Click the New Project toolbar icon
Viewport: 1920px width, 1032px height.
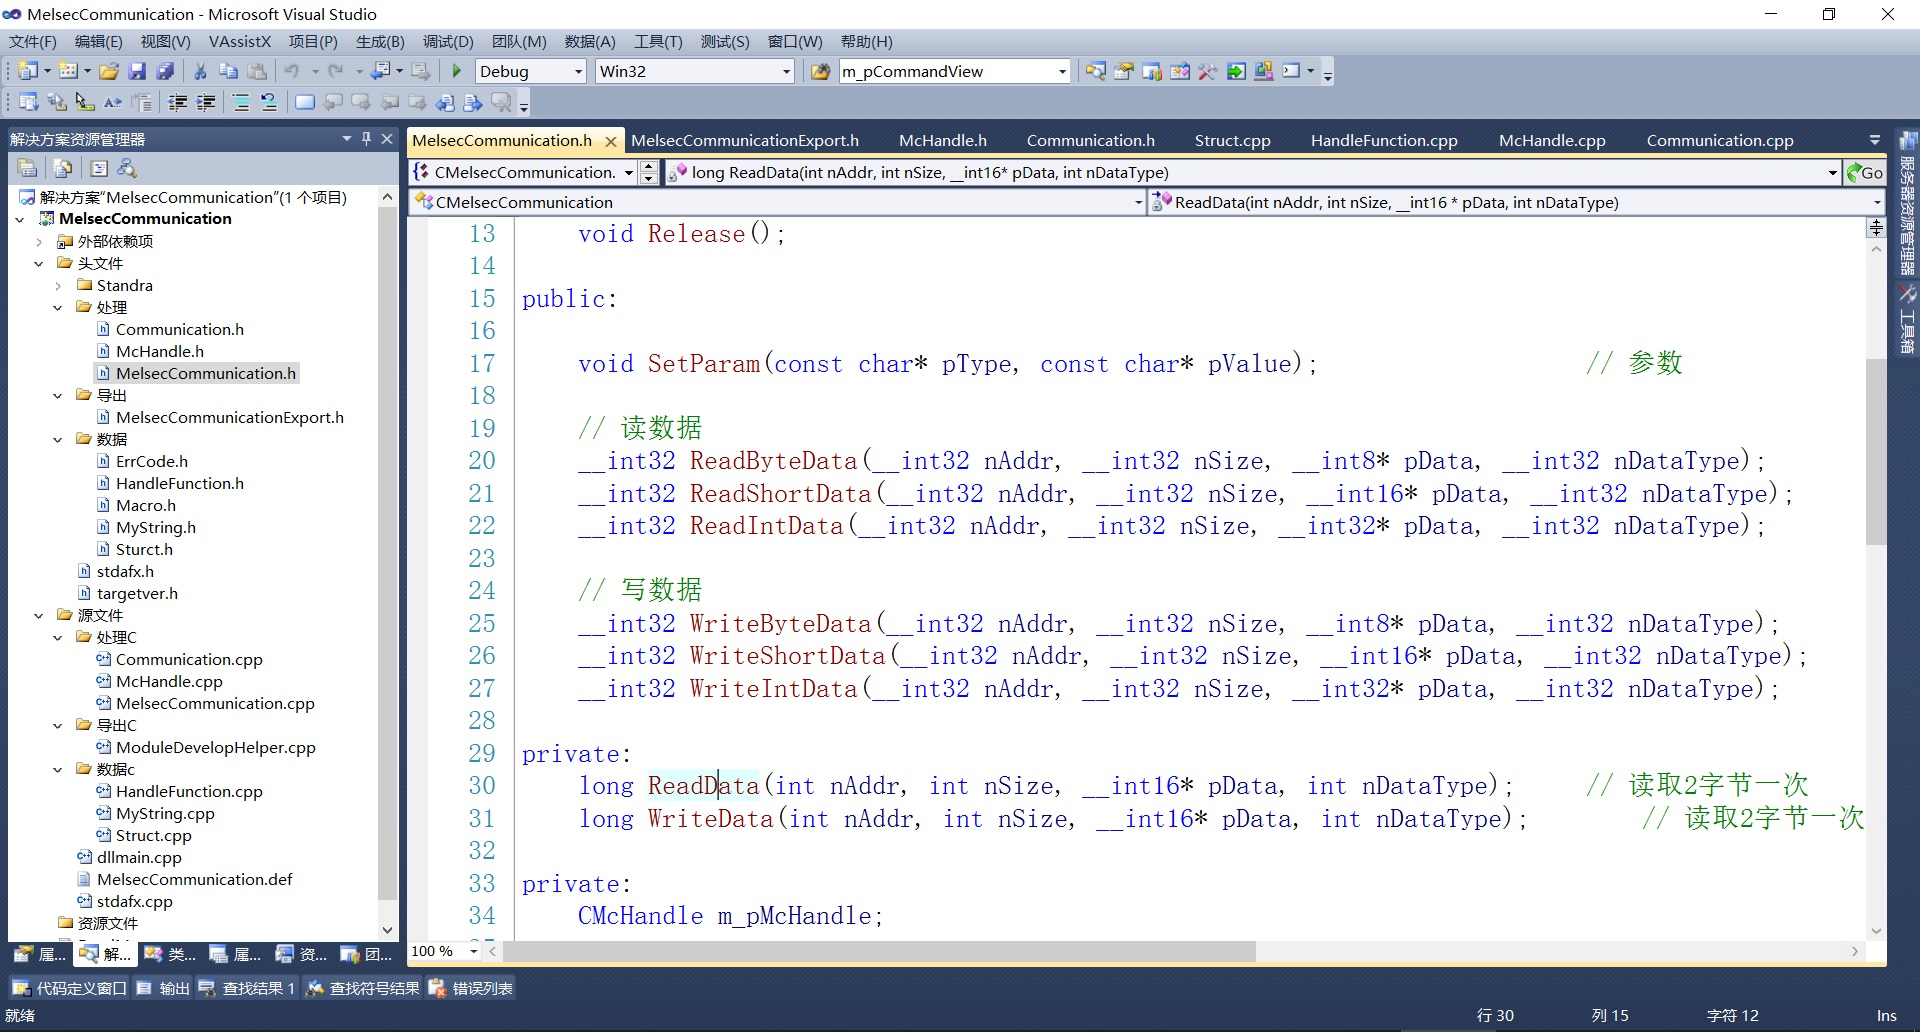click(27, 71)
